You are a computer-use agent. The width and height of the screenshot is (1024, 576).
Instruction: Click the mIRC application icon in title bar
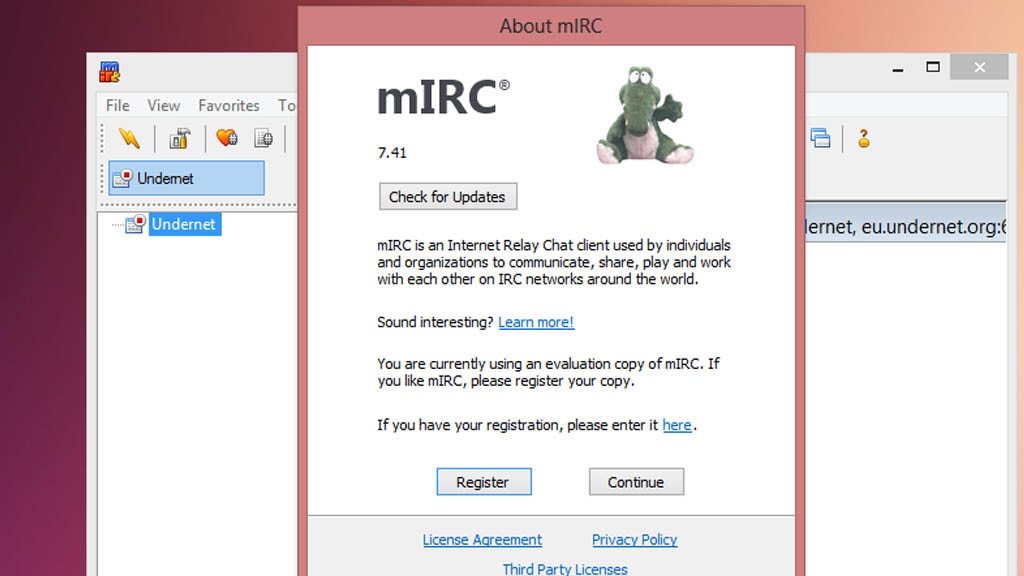(110, 72)
